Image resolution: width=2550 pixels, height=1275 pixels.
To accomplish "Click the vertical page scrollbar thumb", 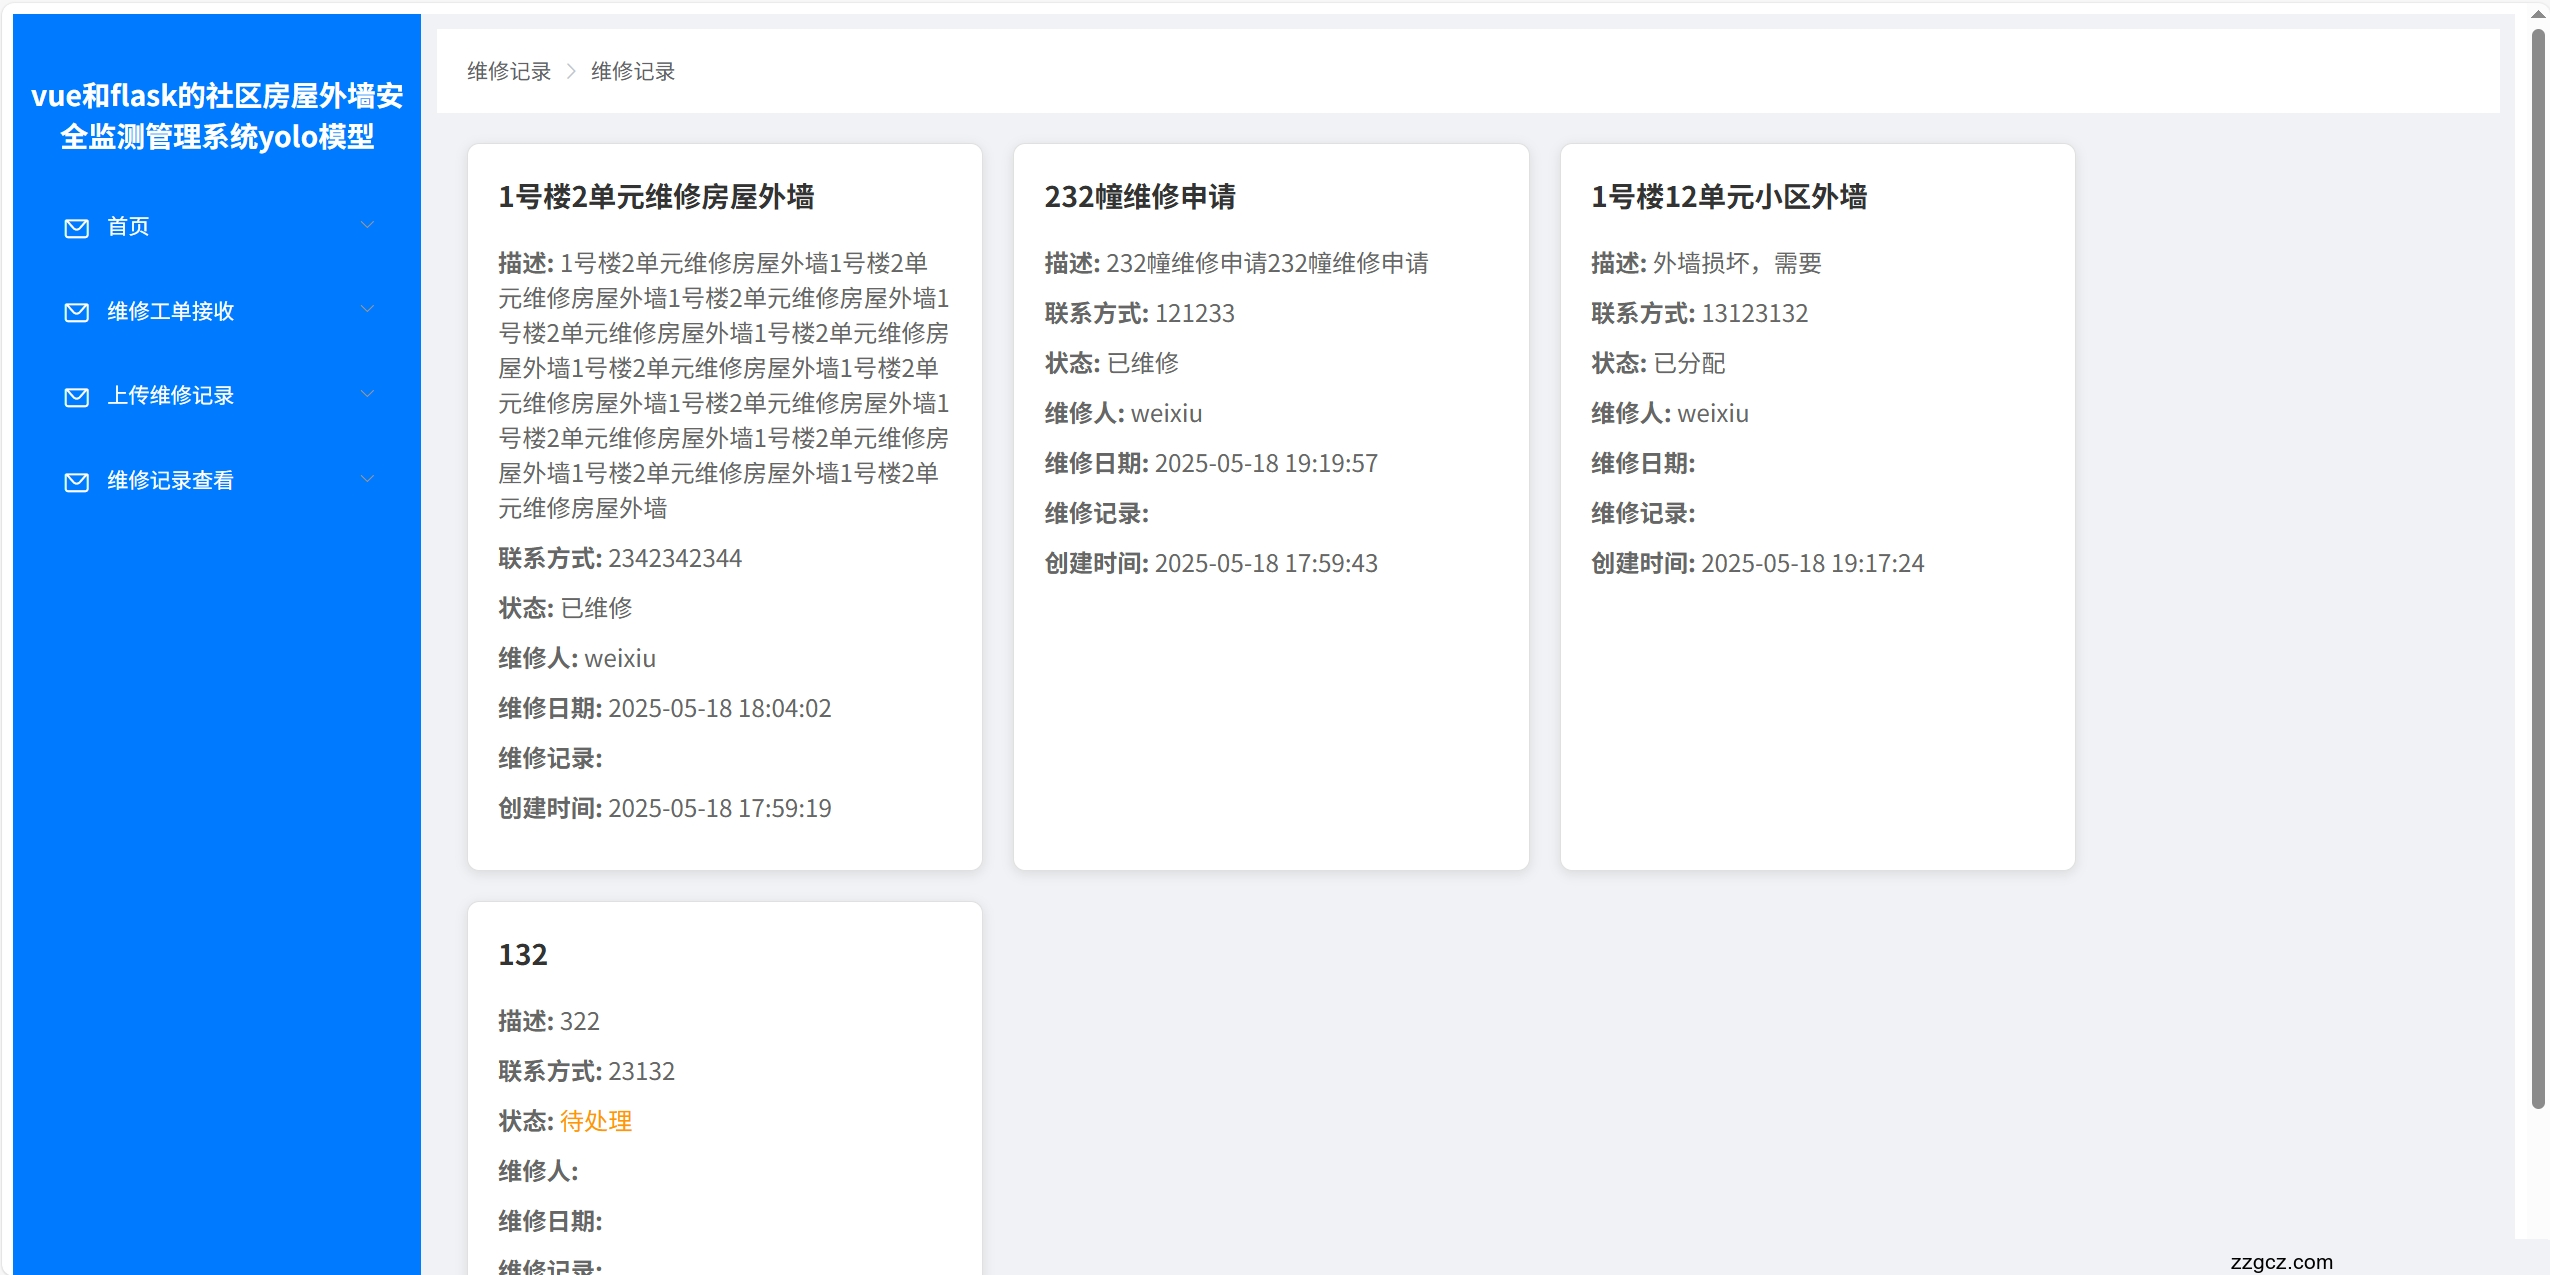I will [2537, 570].
